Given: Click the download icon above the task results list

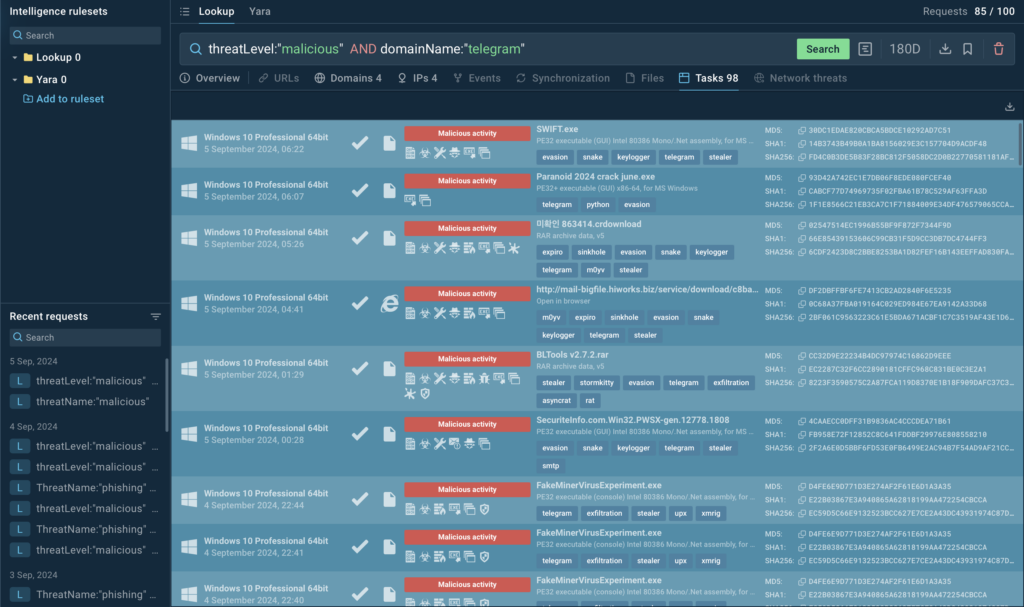Looking at the screenshot, I should 1009,104.
